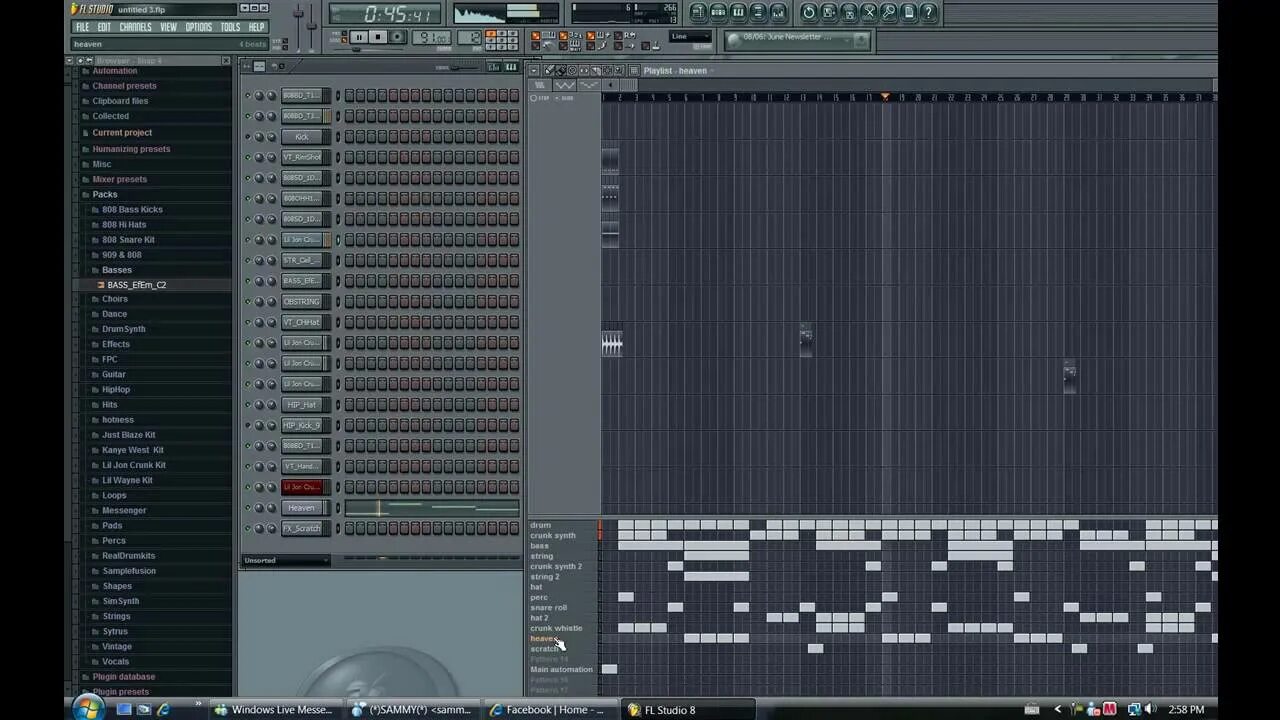Click the FX_Scratch channel button
The height and width of the screenshot is (720, 1280).
[302, 529]
